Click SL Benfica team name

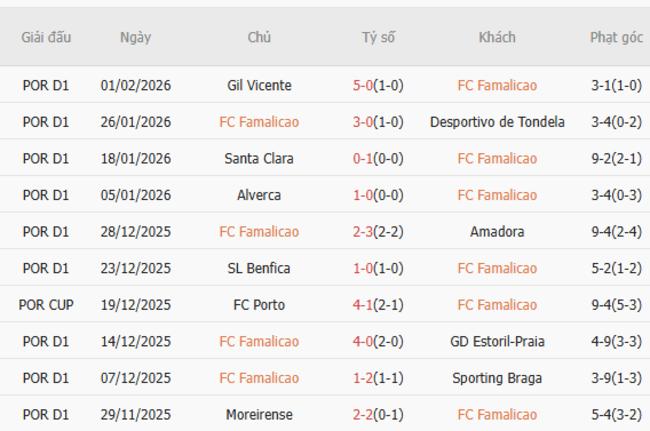click(x=259, y=268)
